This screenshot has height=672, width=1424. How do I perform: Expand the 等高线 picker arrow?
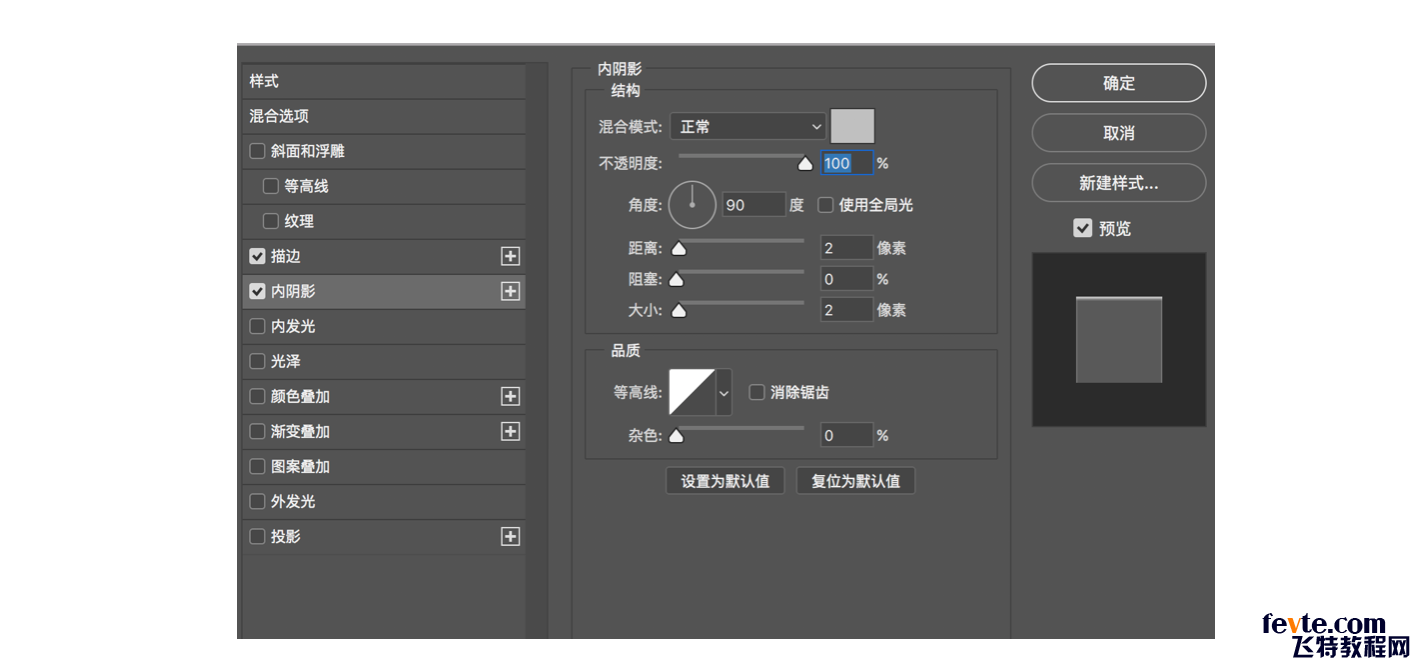click(724, 393)
